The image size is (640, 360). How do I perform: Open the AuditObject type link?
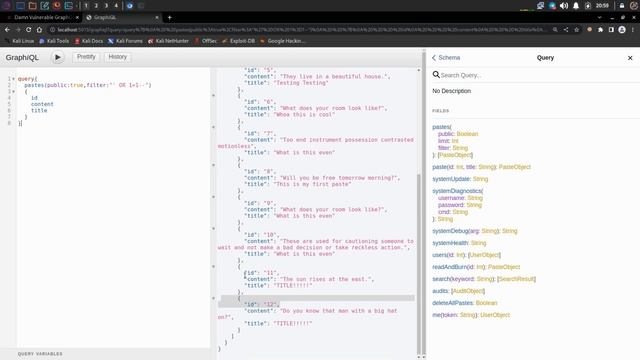[468, 291]
